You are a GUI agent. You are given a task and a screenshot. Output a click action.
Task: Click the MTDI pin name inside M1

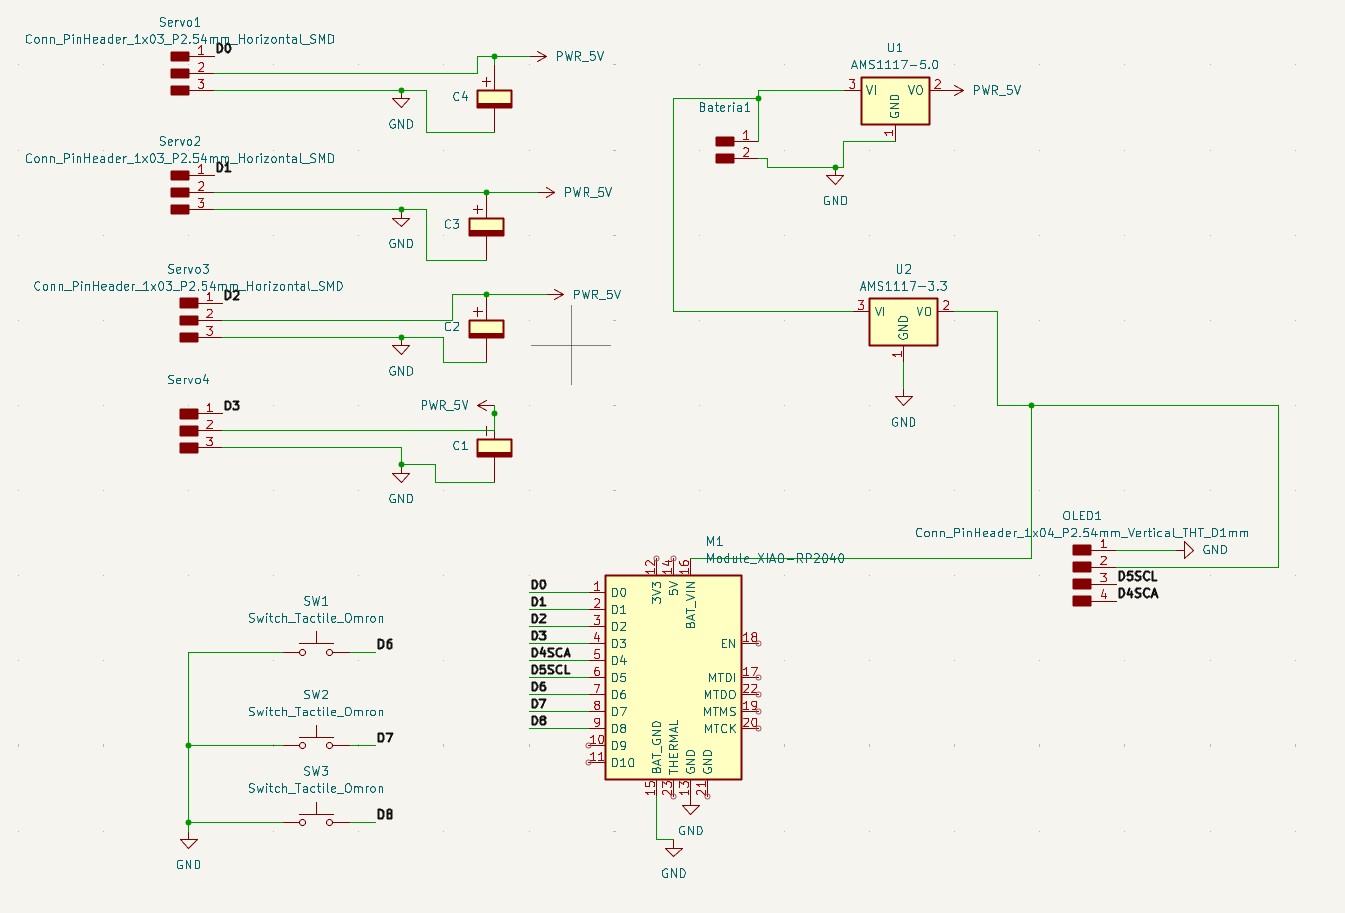(722, 678)
